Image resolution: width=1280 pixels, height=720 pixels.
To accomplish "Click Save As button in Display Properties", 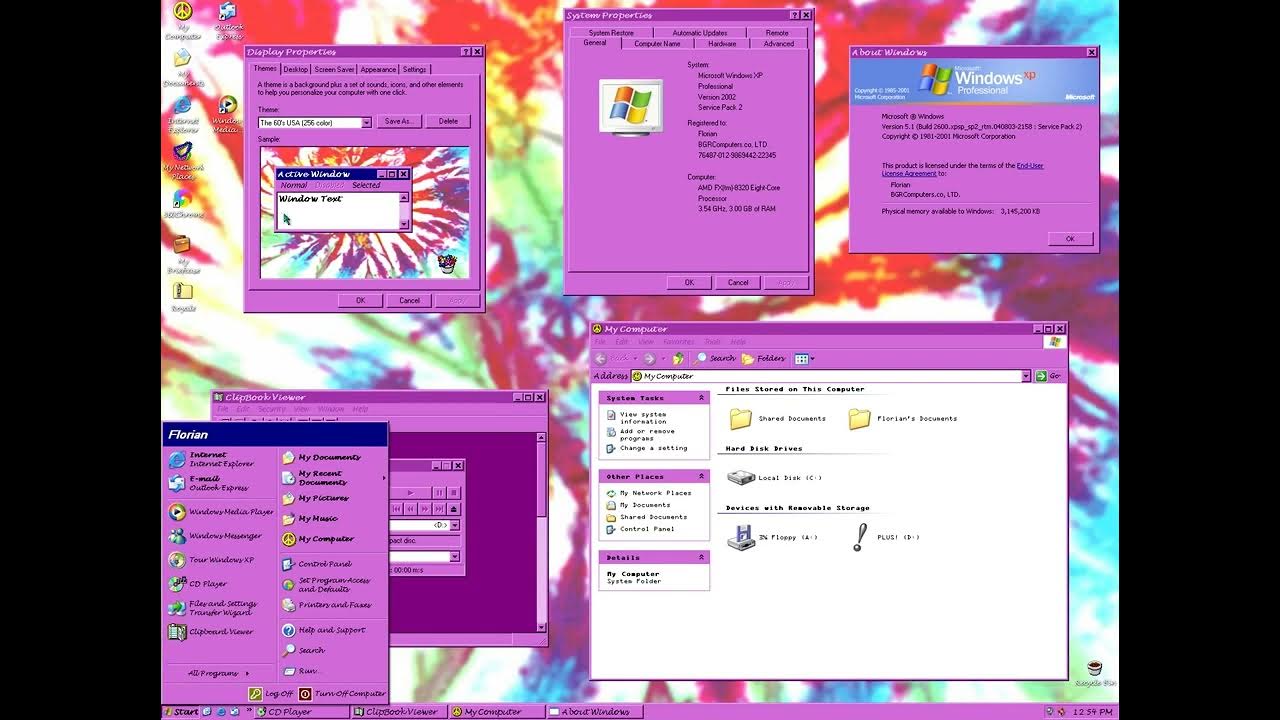I will pos(398,121).
